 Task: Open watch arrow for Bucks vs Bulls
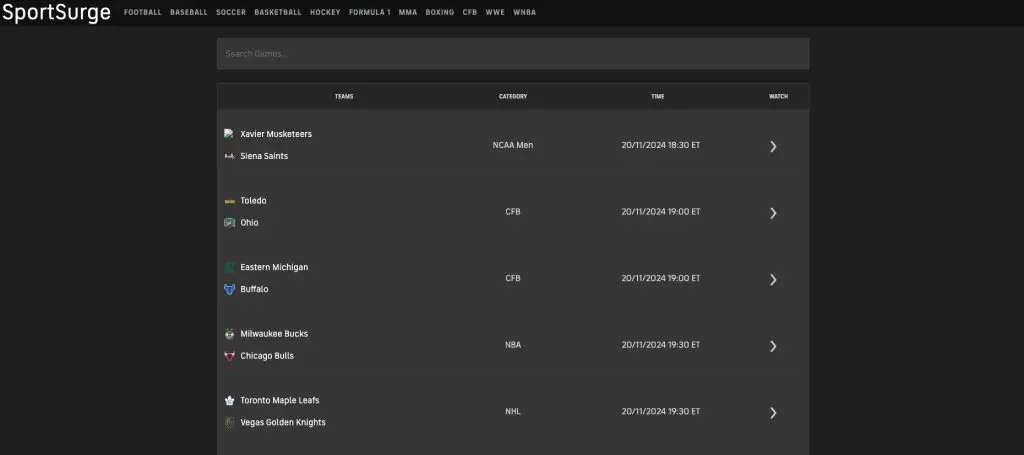point(773,346)
